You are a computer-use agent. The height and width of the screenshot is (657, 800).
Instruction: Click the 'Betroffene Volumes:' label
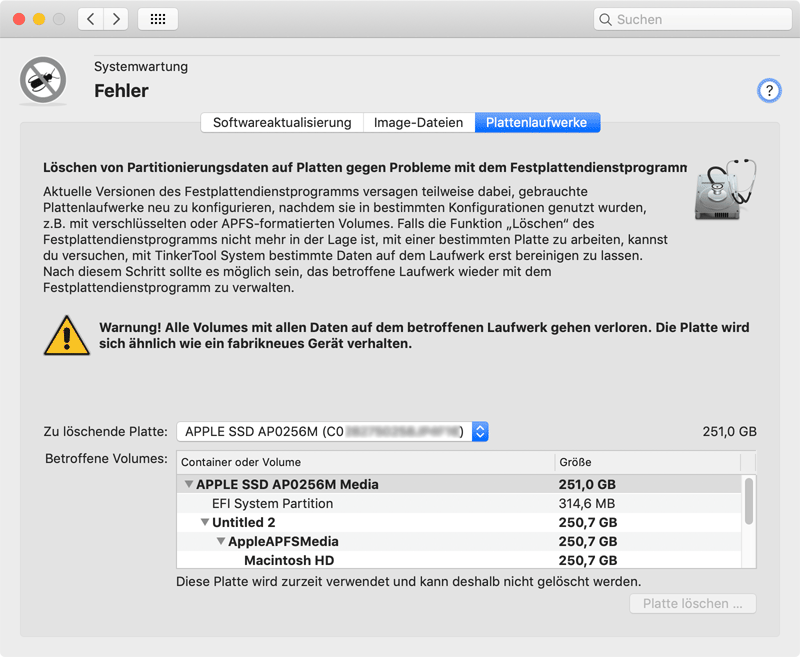click(x=106, y=459)
